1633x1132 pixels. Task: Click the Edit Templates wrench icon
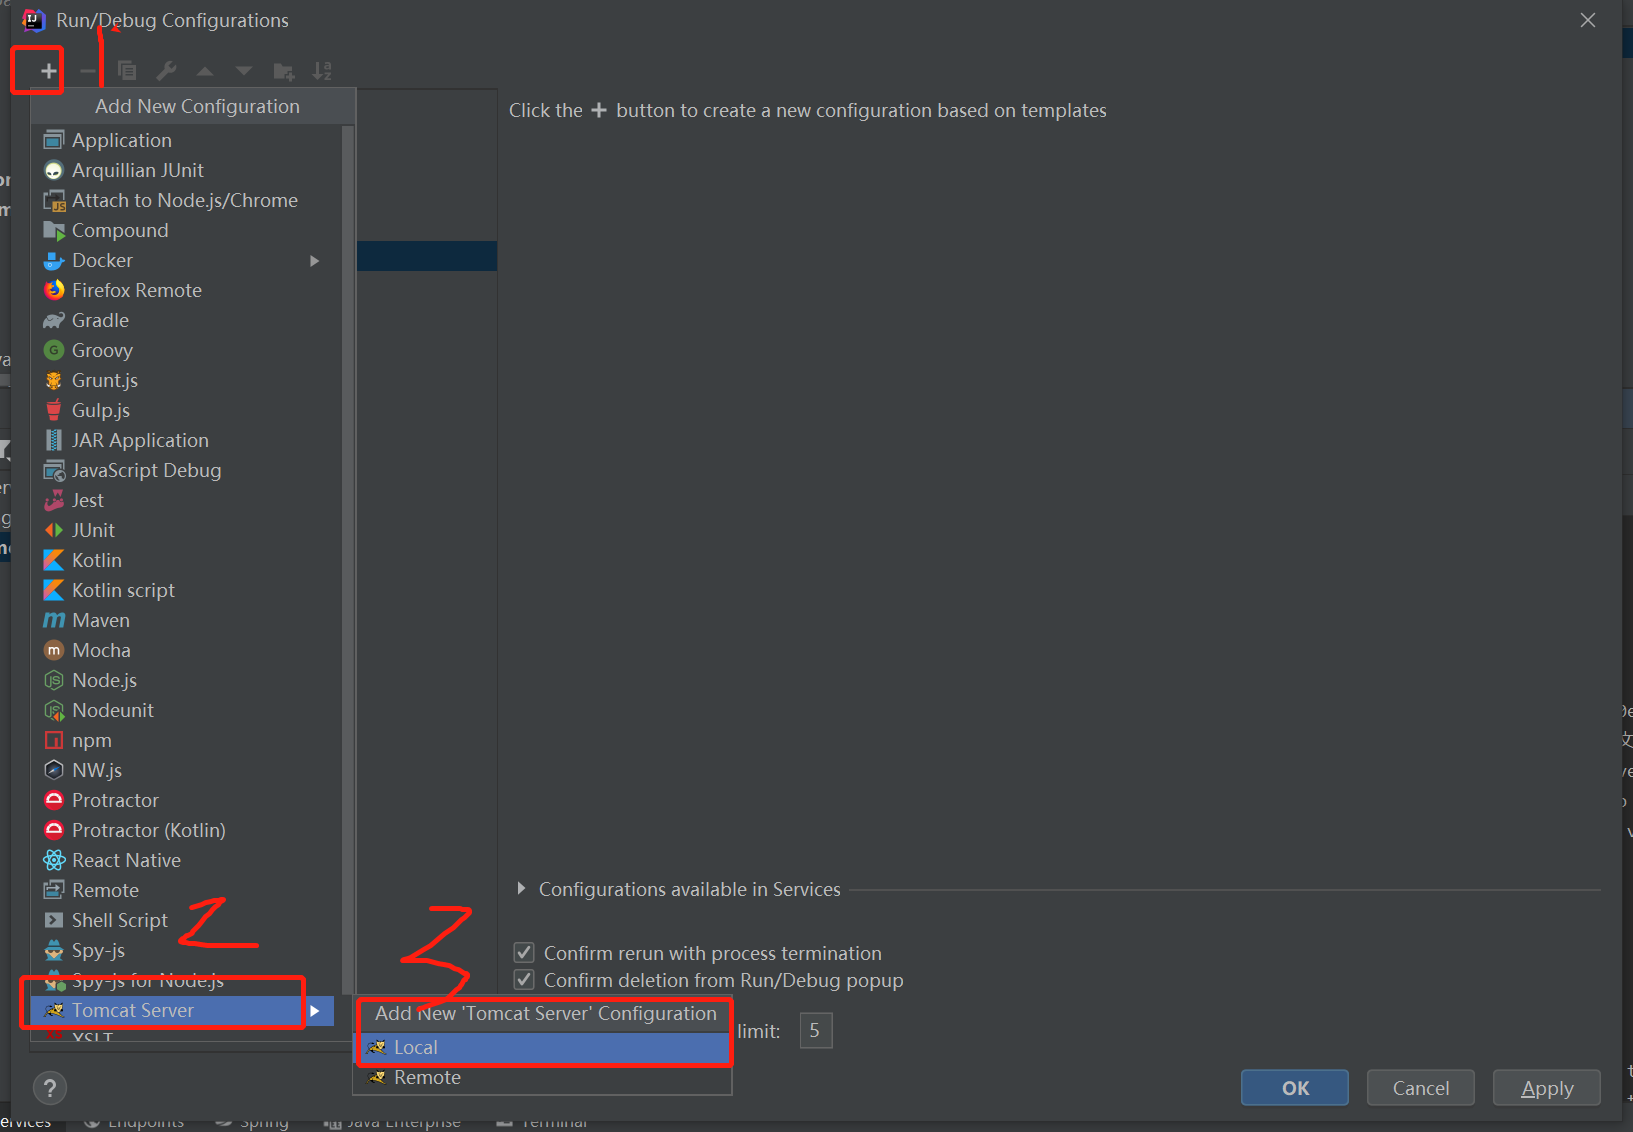pyautogui.click(x=166, y=71)
